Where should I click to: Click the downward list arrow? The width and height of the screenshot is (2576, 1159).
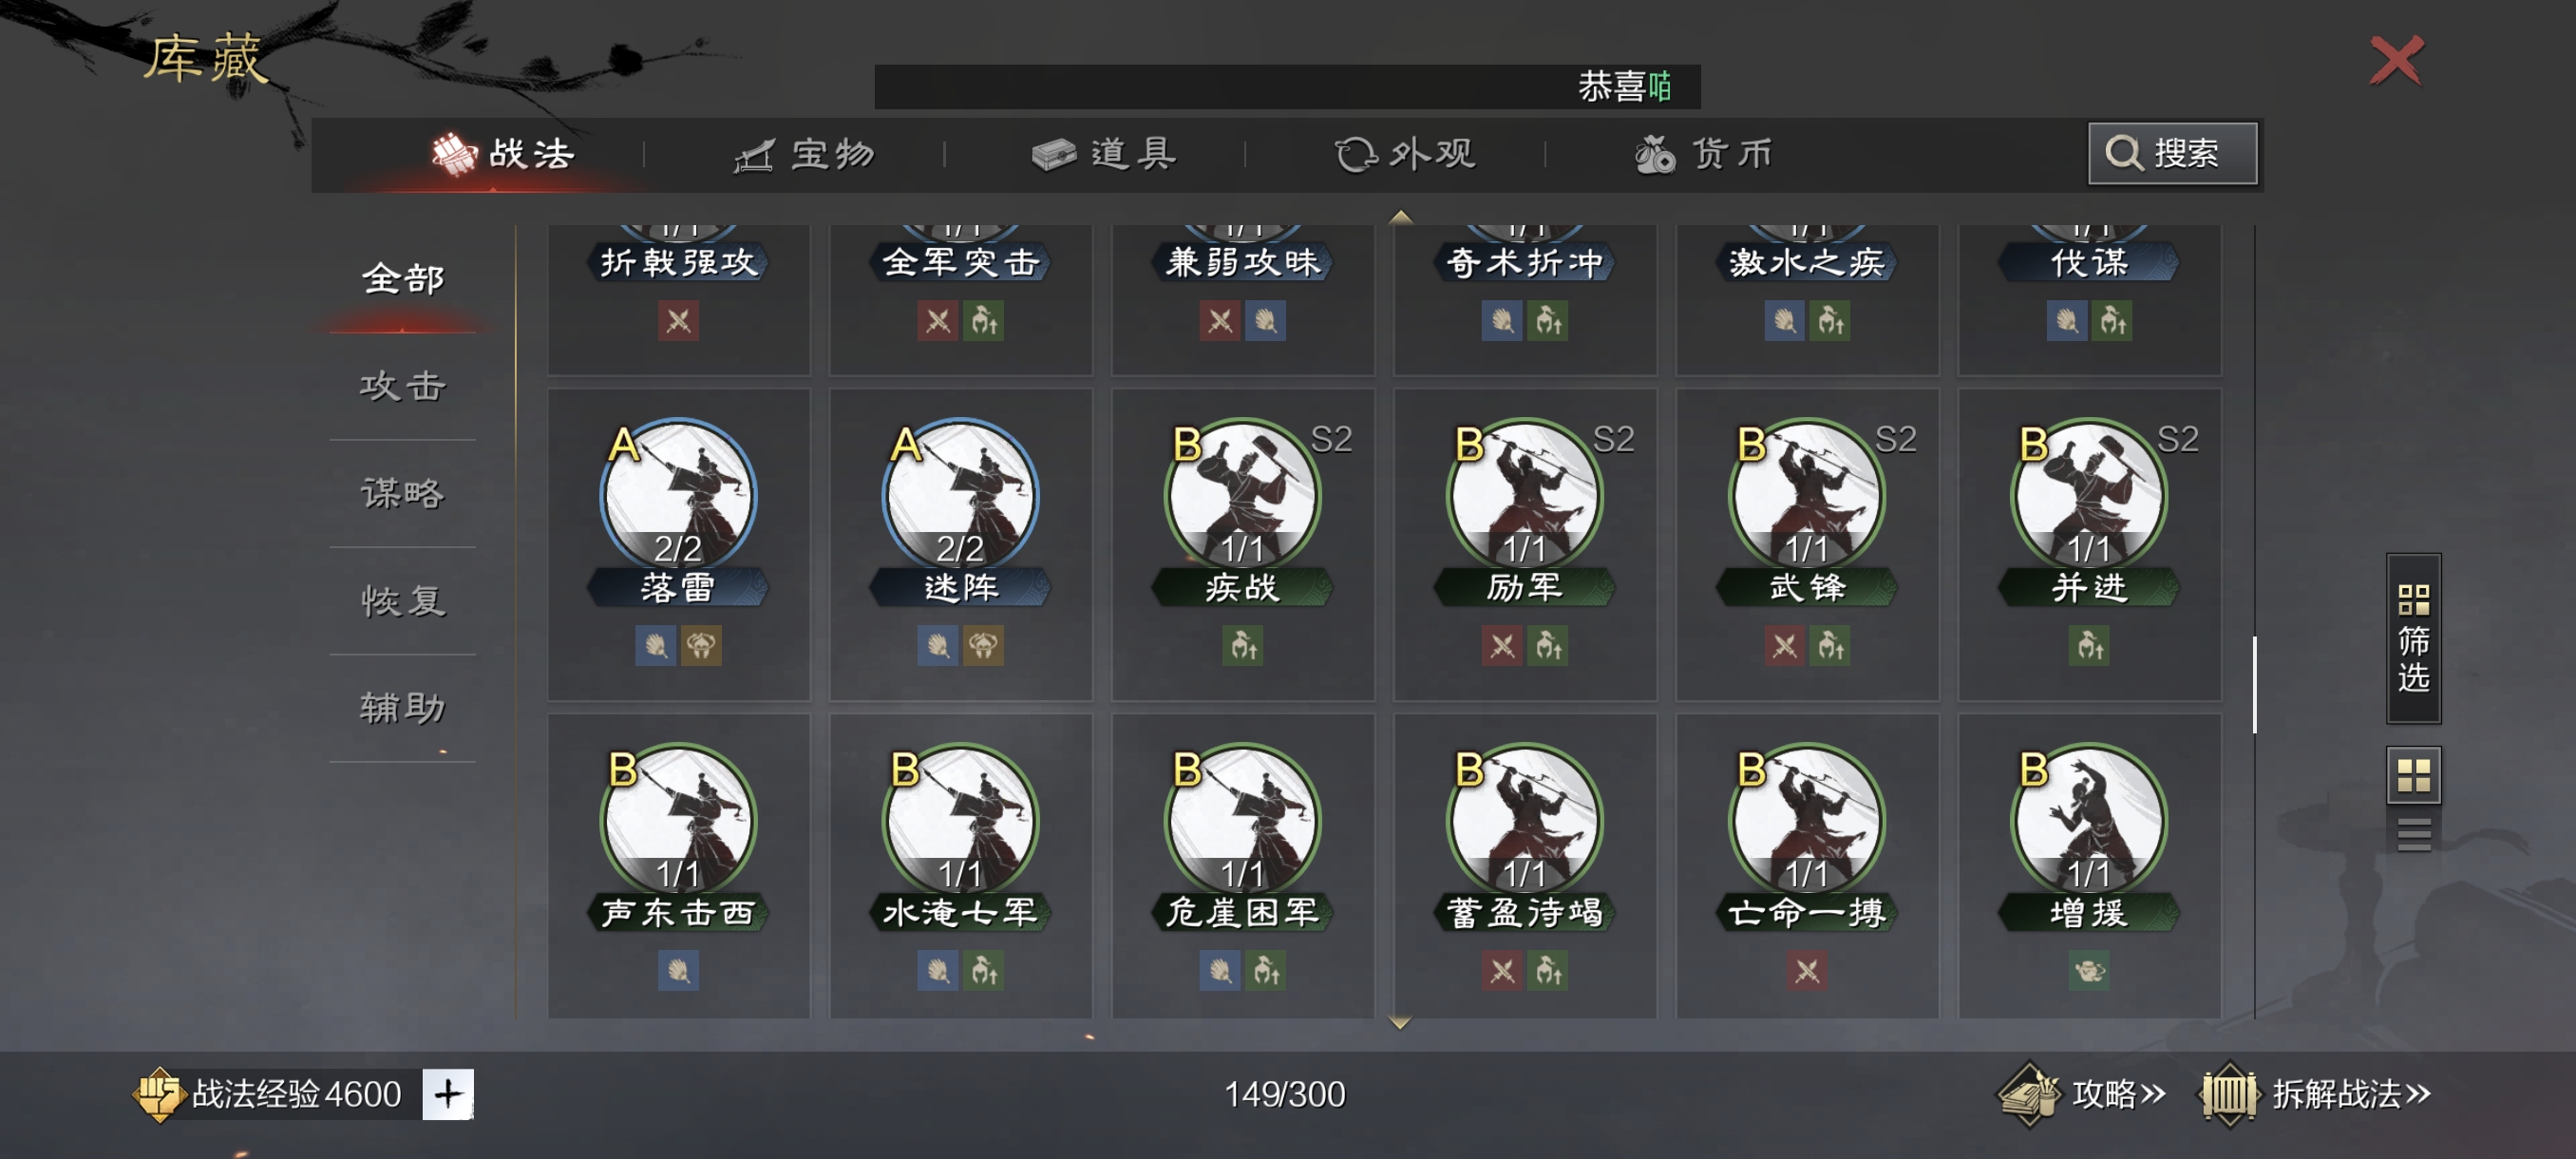1400,1023
